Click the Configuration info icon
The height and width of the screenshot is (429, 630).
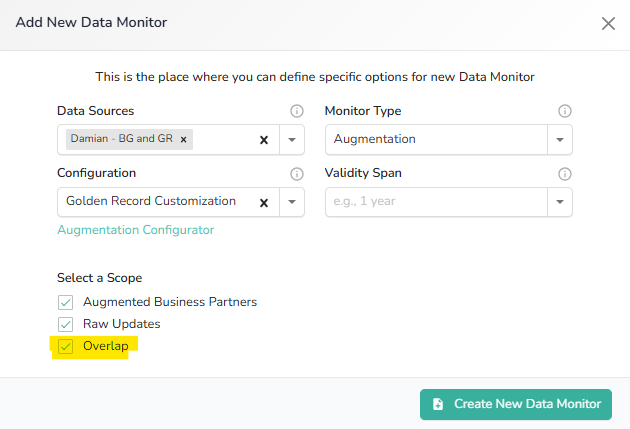pos(296,173)
